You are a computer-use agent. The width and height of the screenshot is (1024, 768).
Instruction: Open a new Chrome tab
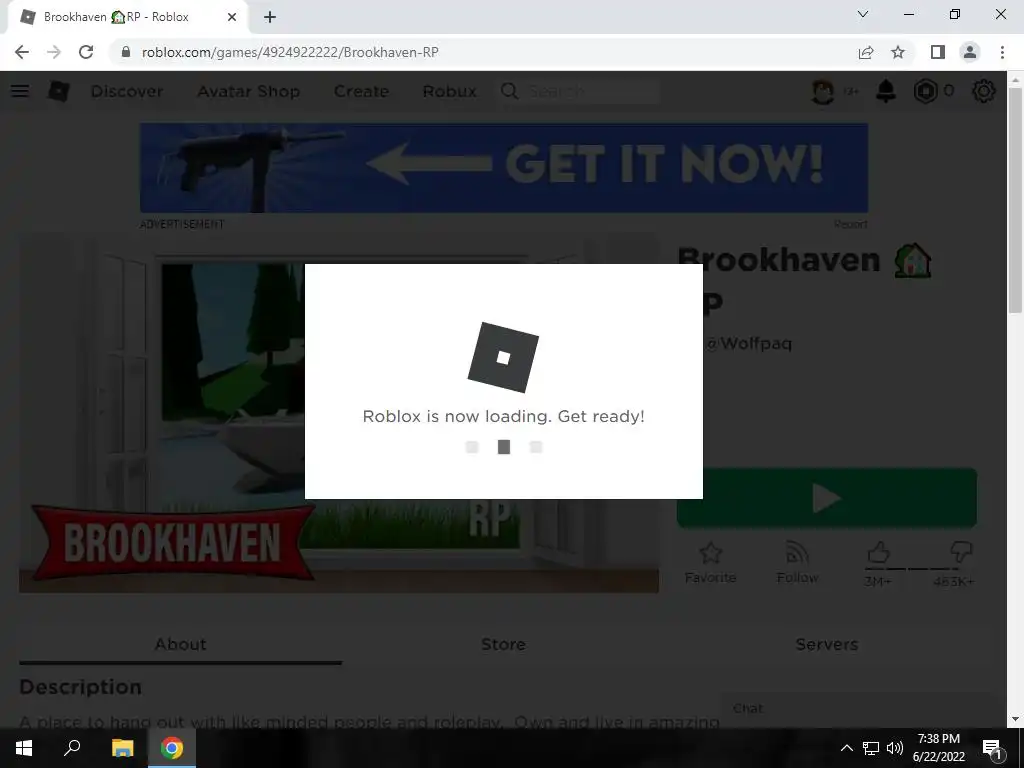[x=270, y=17]
